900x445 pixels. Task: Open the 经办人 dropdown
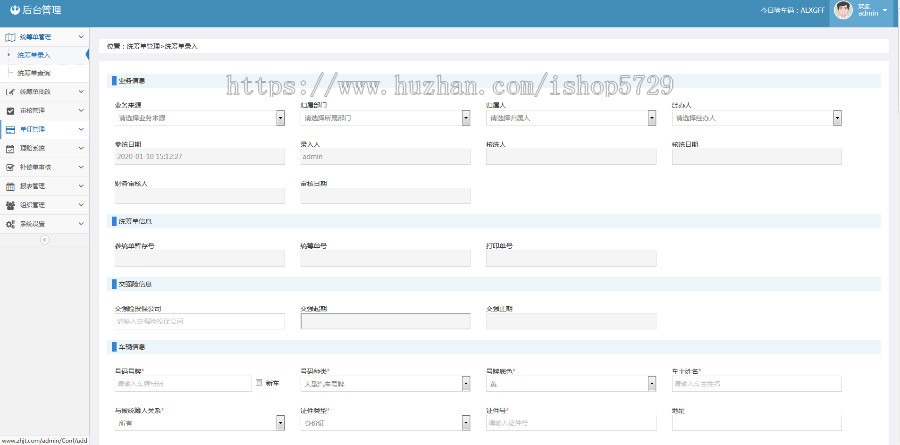click(x=757, y=118)
